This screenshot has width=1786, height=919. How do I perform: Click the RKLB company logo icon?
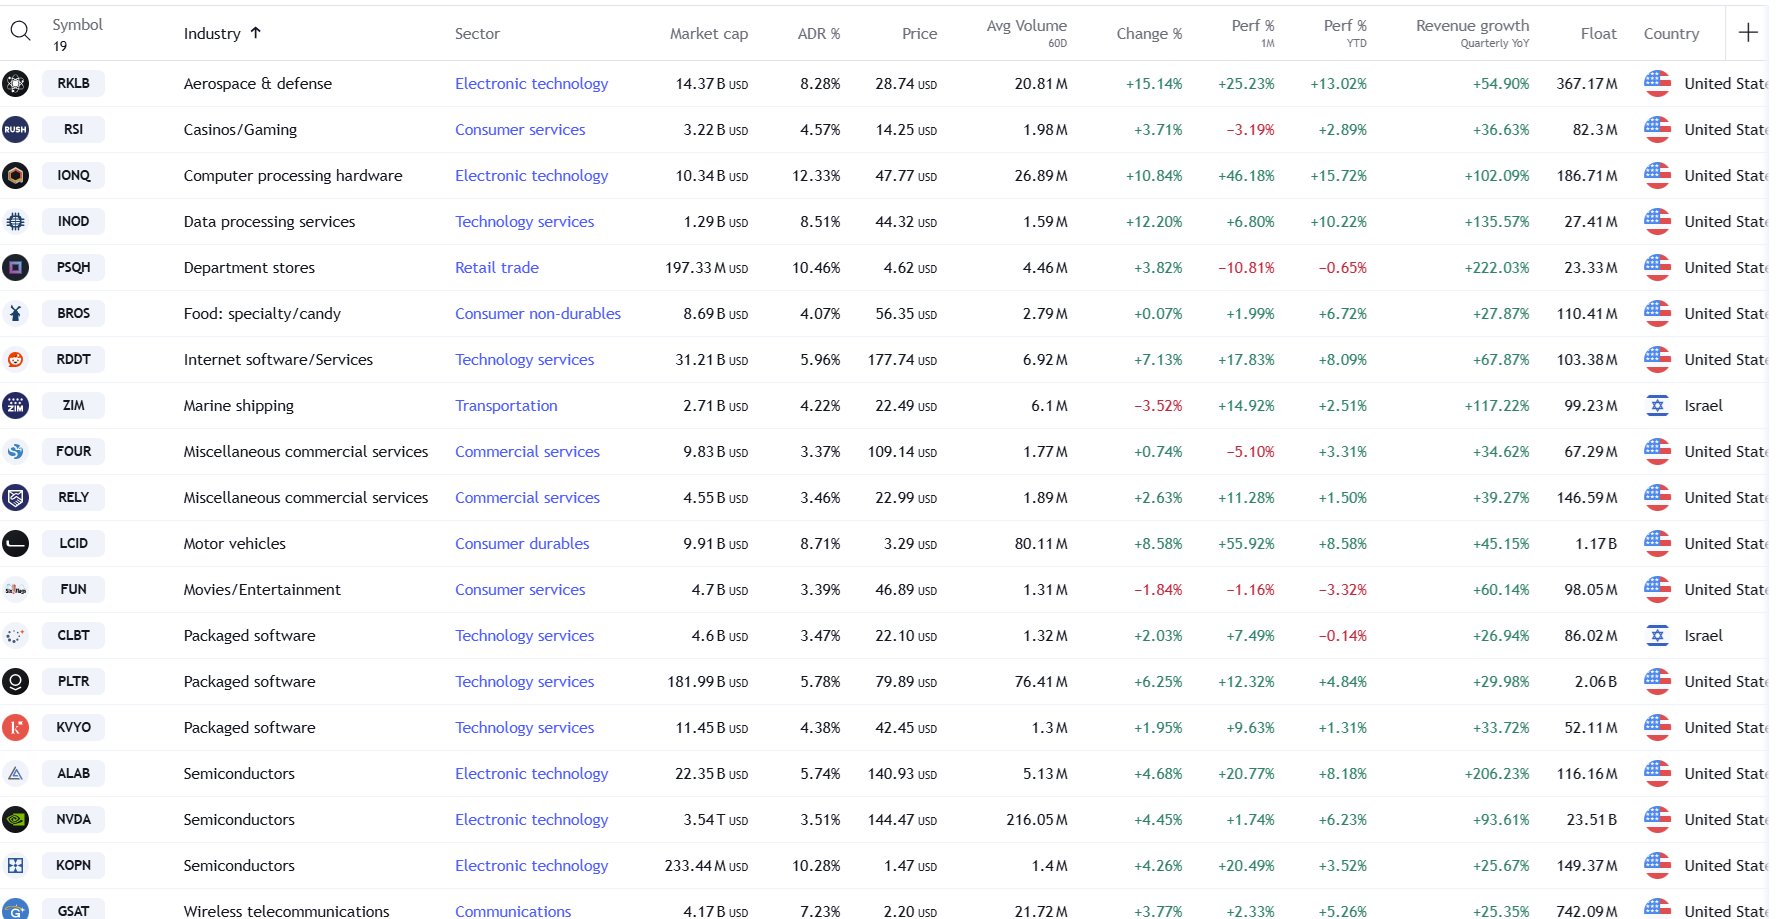[x=16, y=84]
